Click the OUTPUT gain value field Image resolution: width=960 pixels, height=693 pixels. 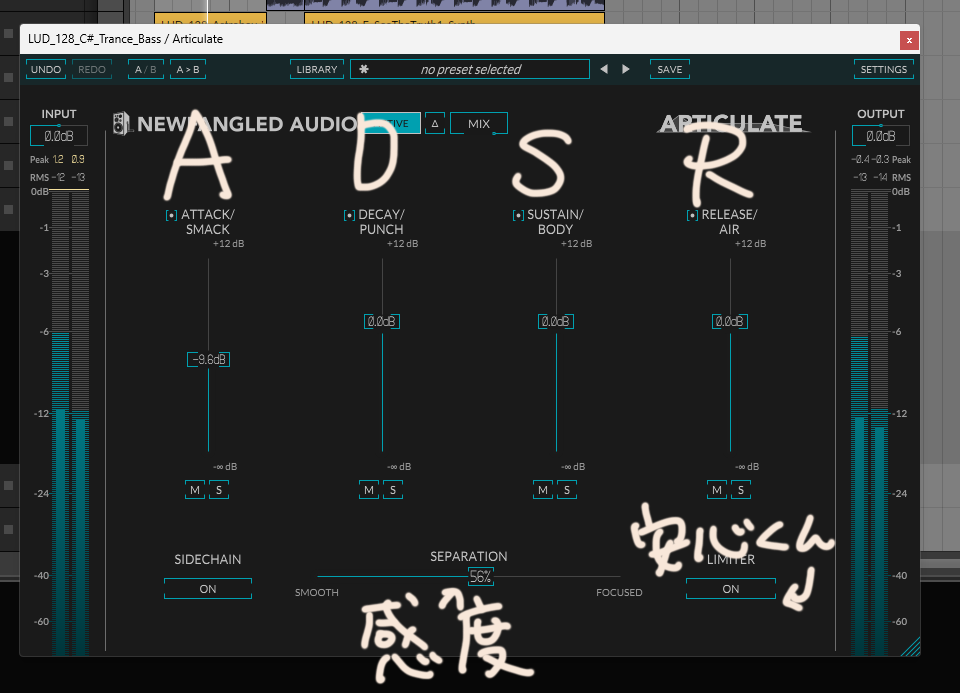pos(880,135)
